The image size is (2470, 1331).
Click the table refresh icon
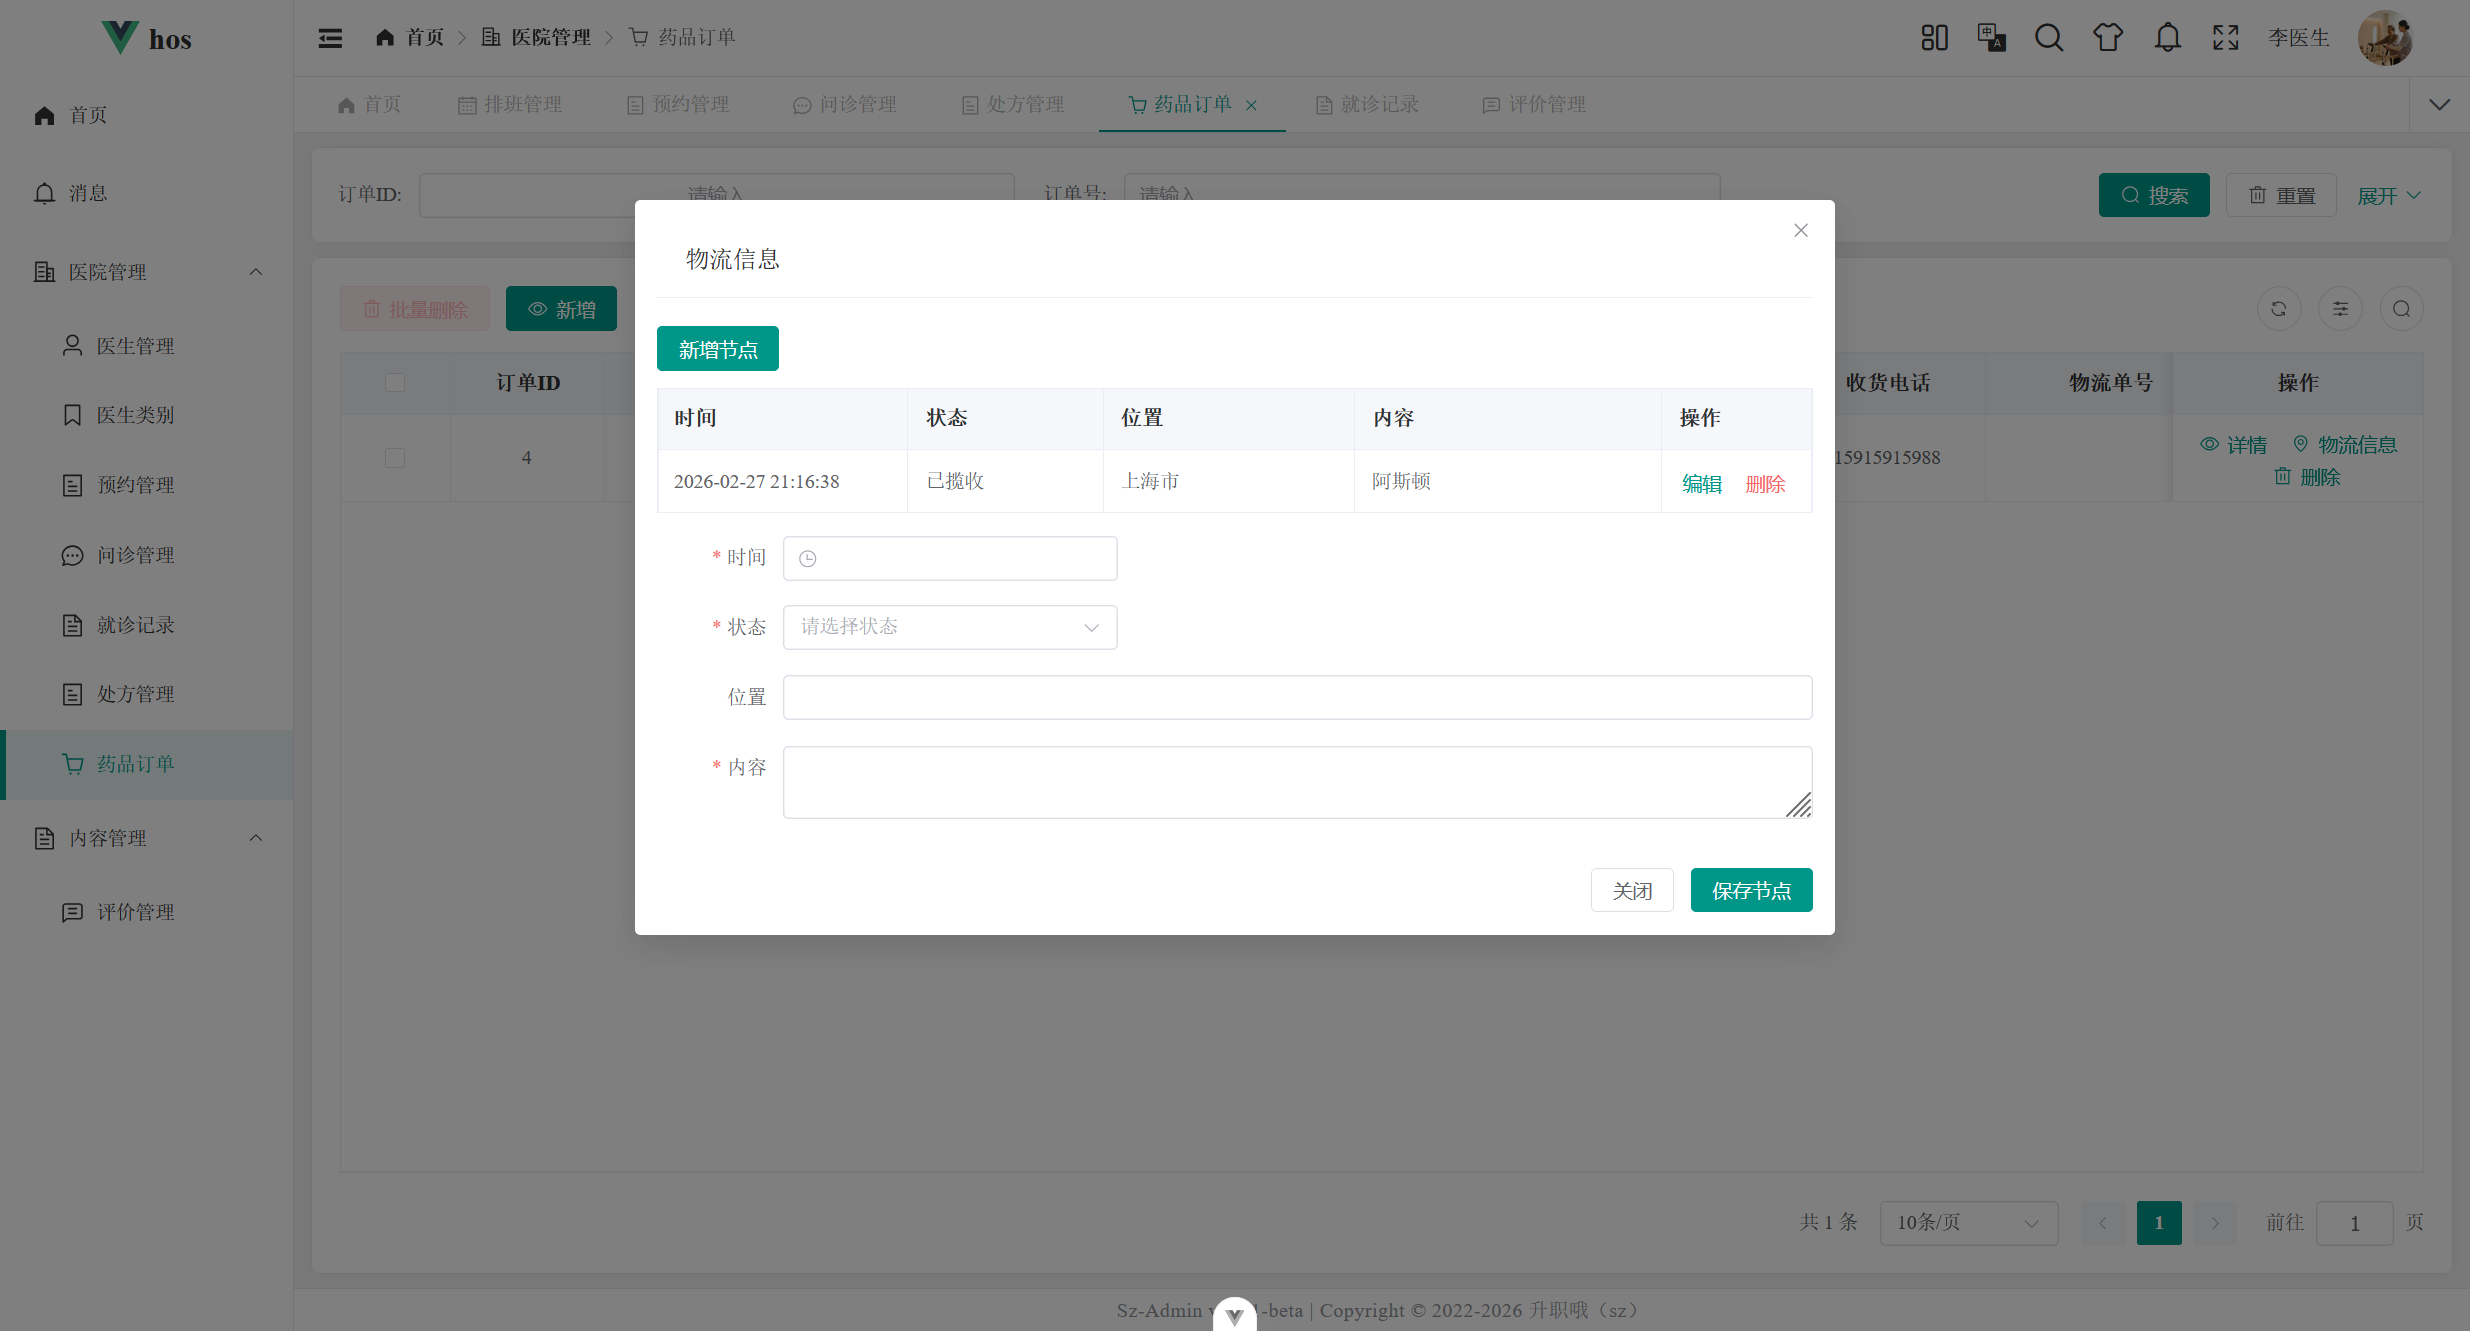click(2279, 309)
